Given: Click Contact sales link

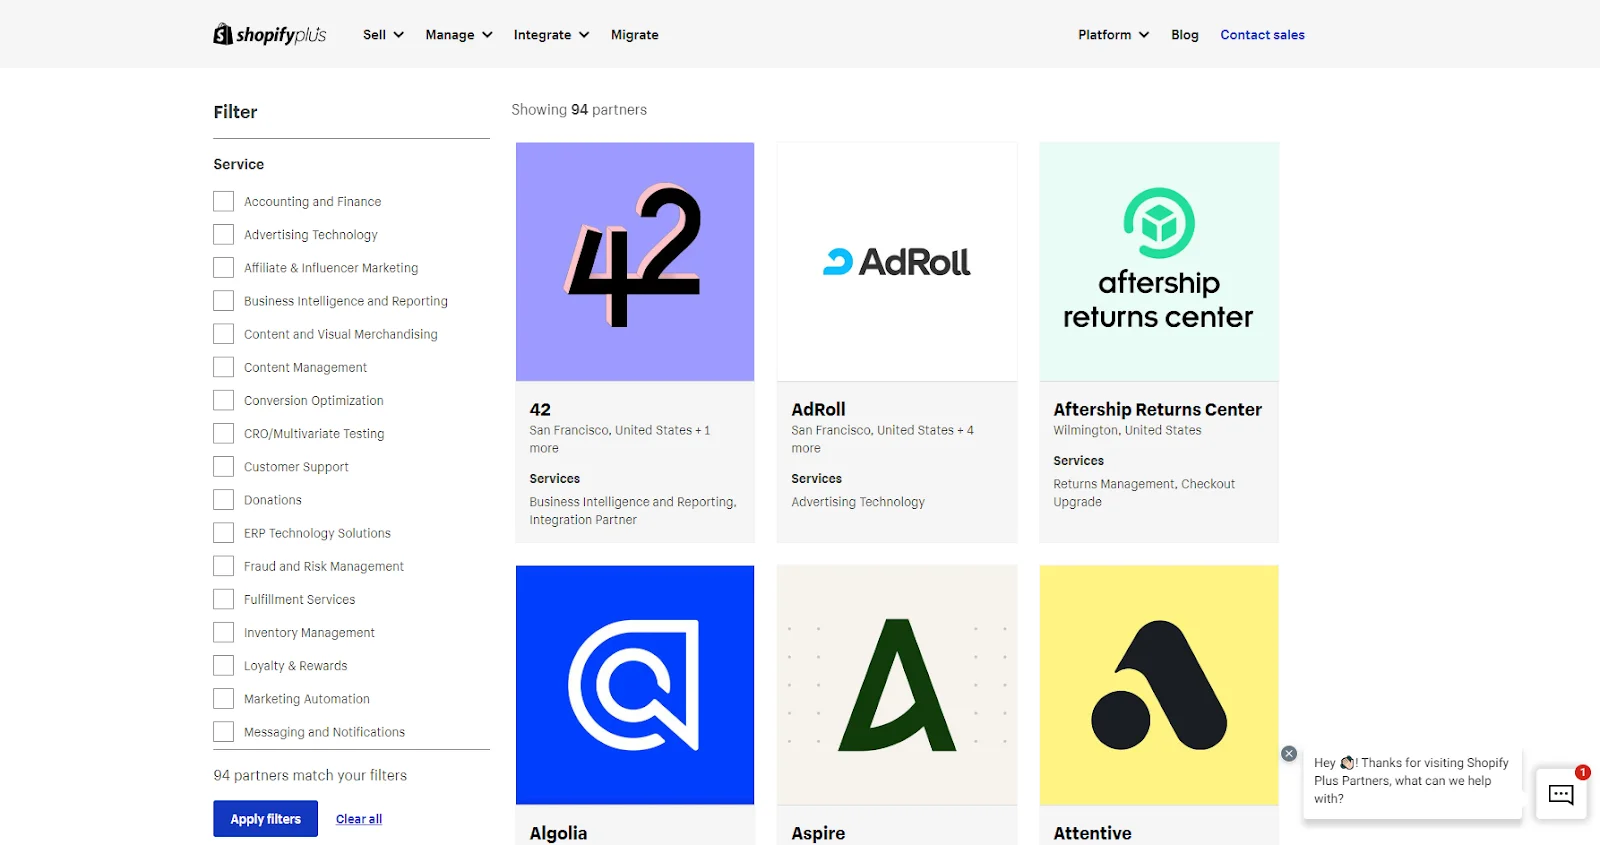Looking at the screenshot, I should [1262, 34].
